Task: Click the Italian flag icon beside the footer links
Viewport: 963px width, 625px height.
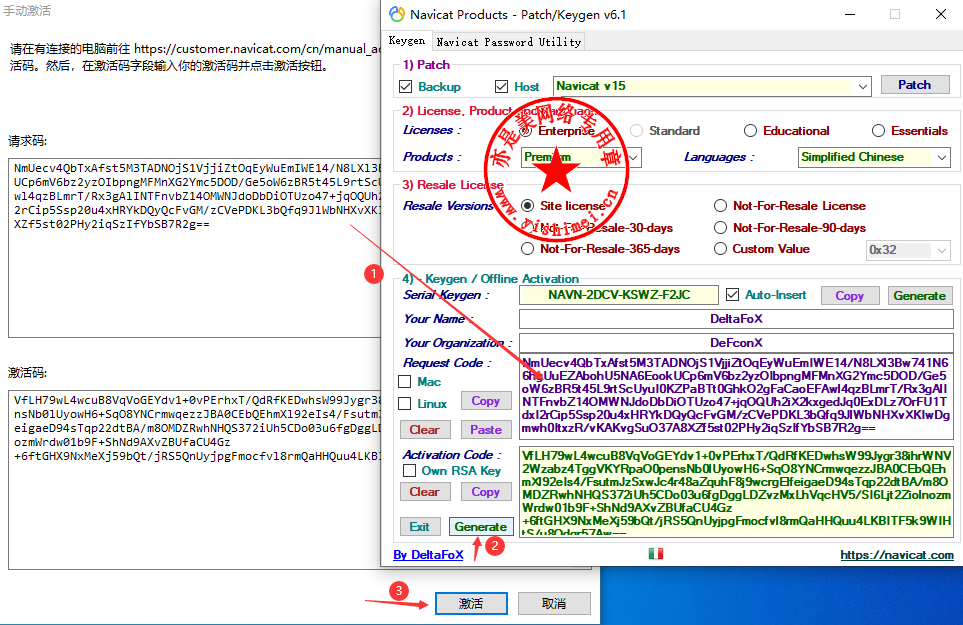Action: pyautogui.click(x=655, y=554)
